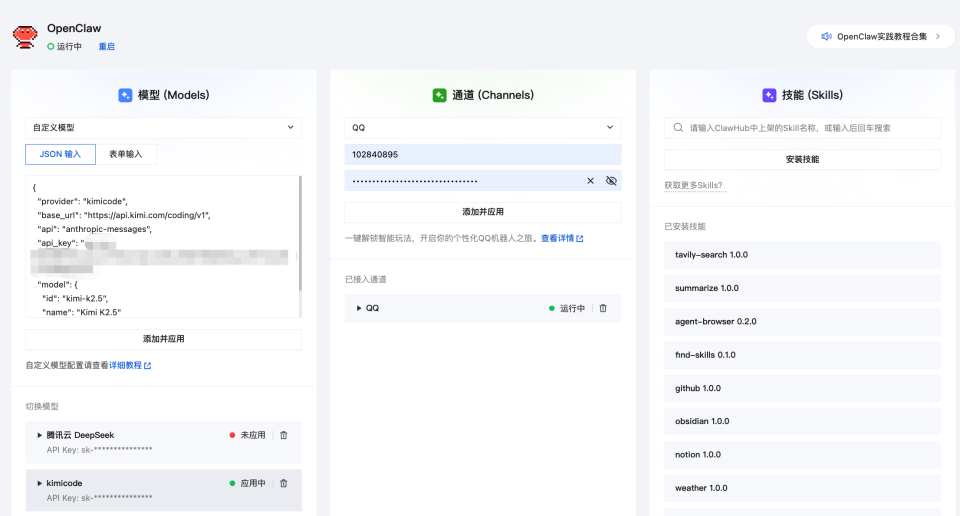Click the OpenClaw red crab logo
The image size is (960, 516).
tap(25, 37)
